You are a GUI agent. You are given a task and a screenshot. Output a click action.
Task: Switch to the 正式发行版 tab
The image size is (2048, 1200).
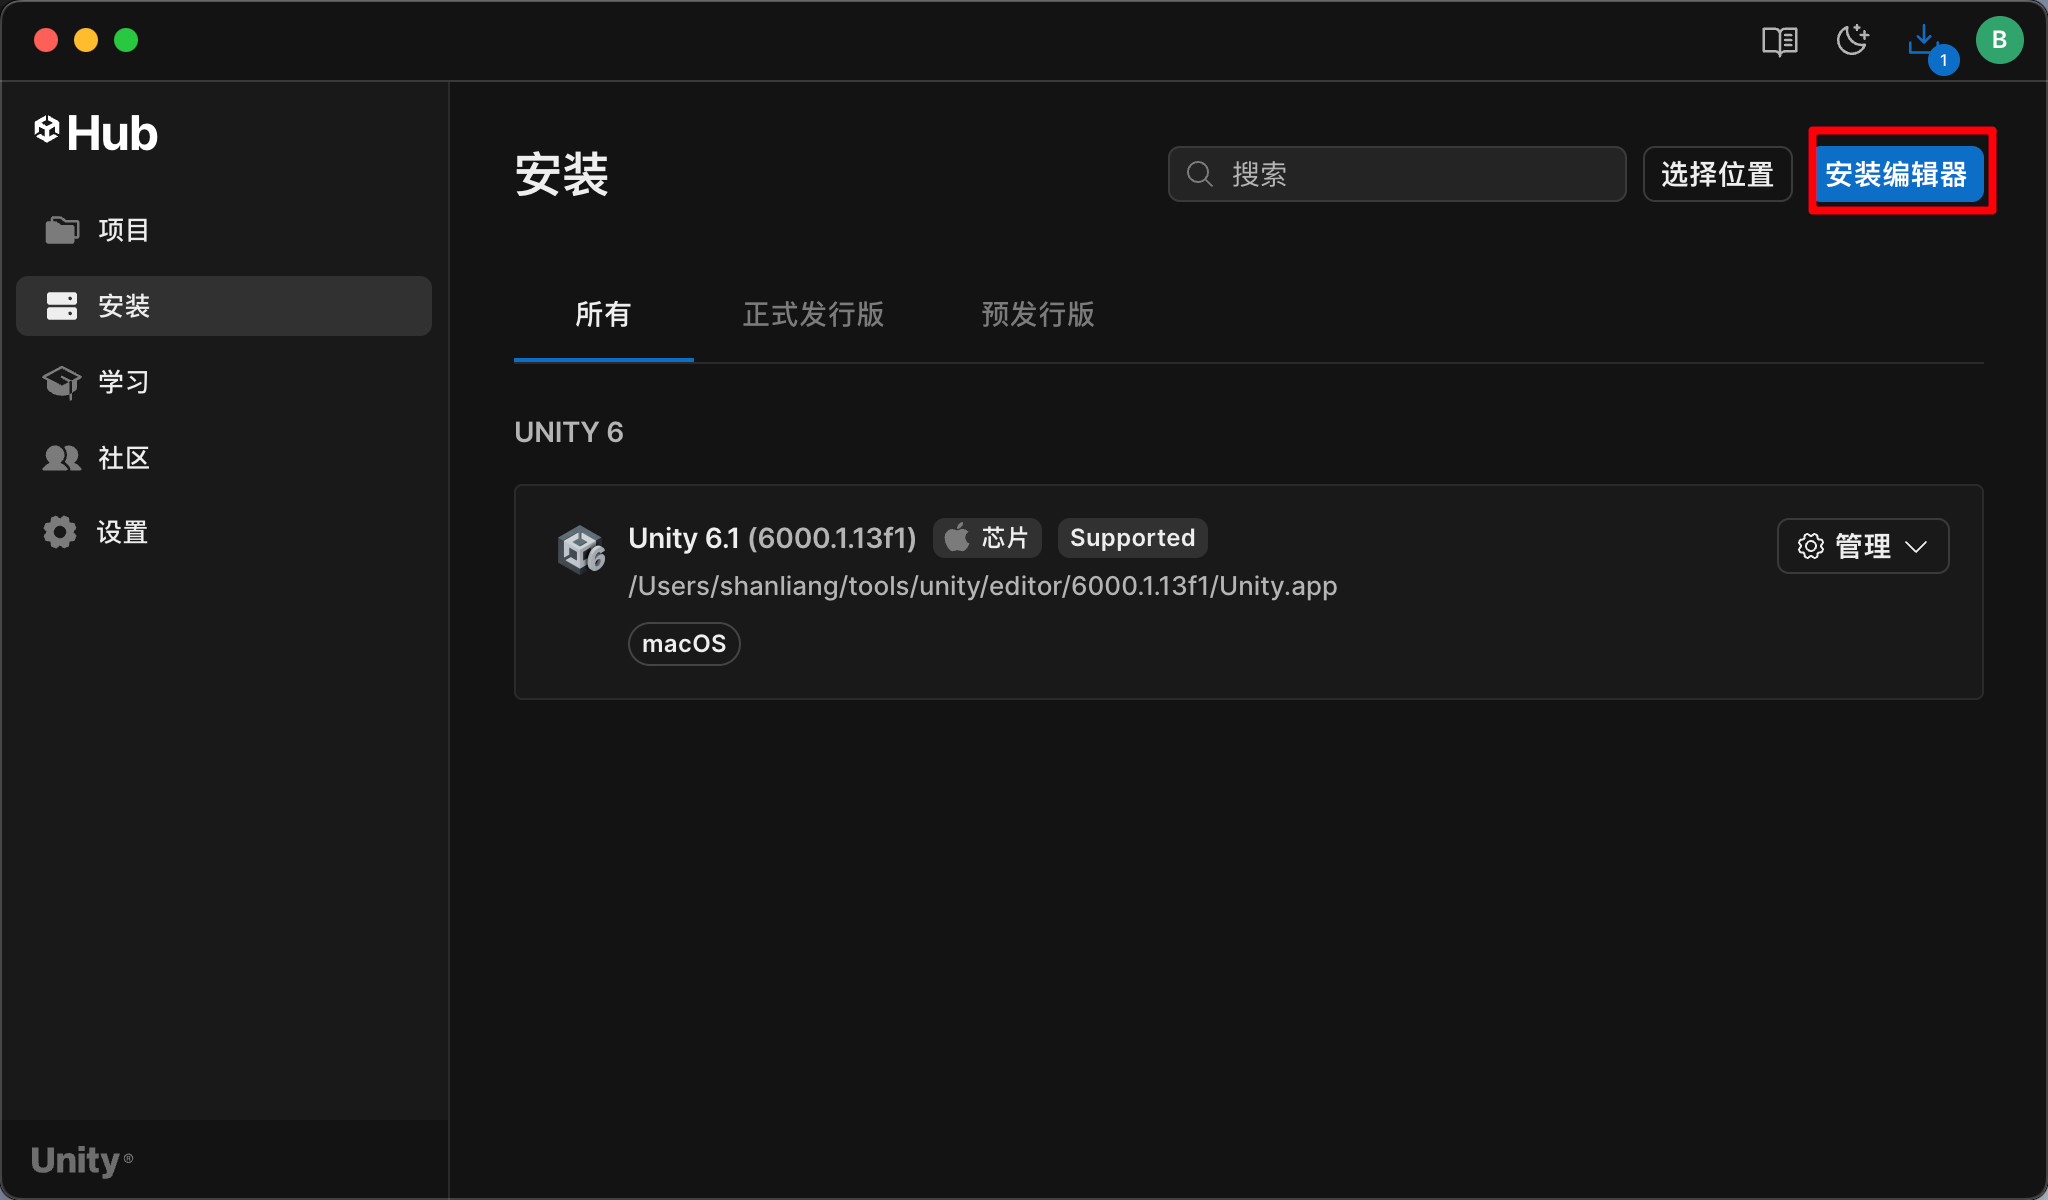pos(813,315)
